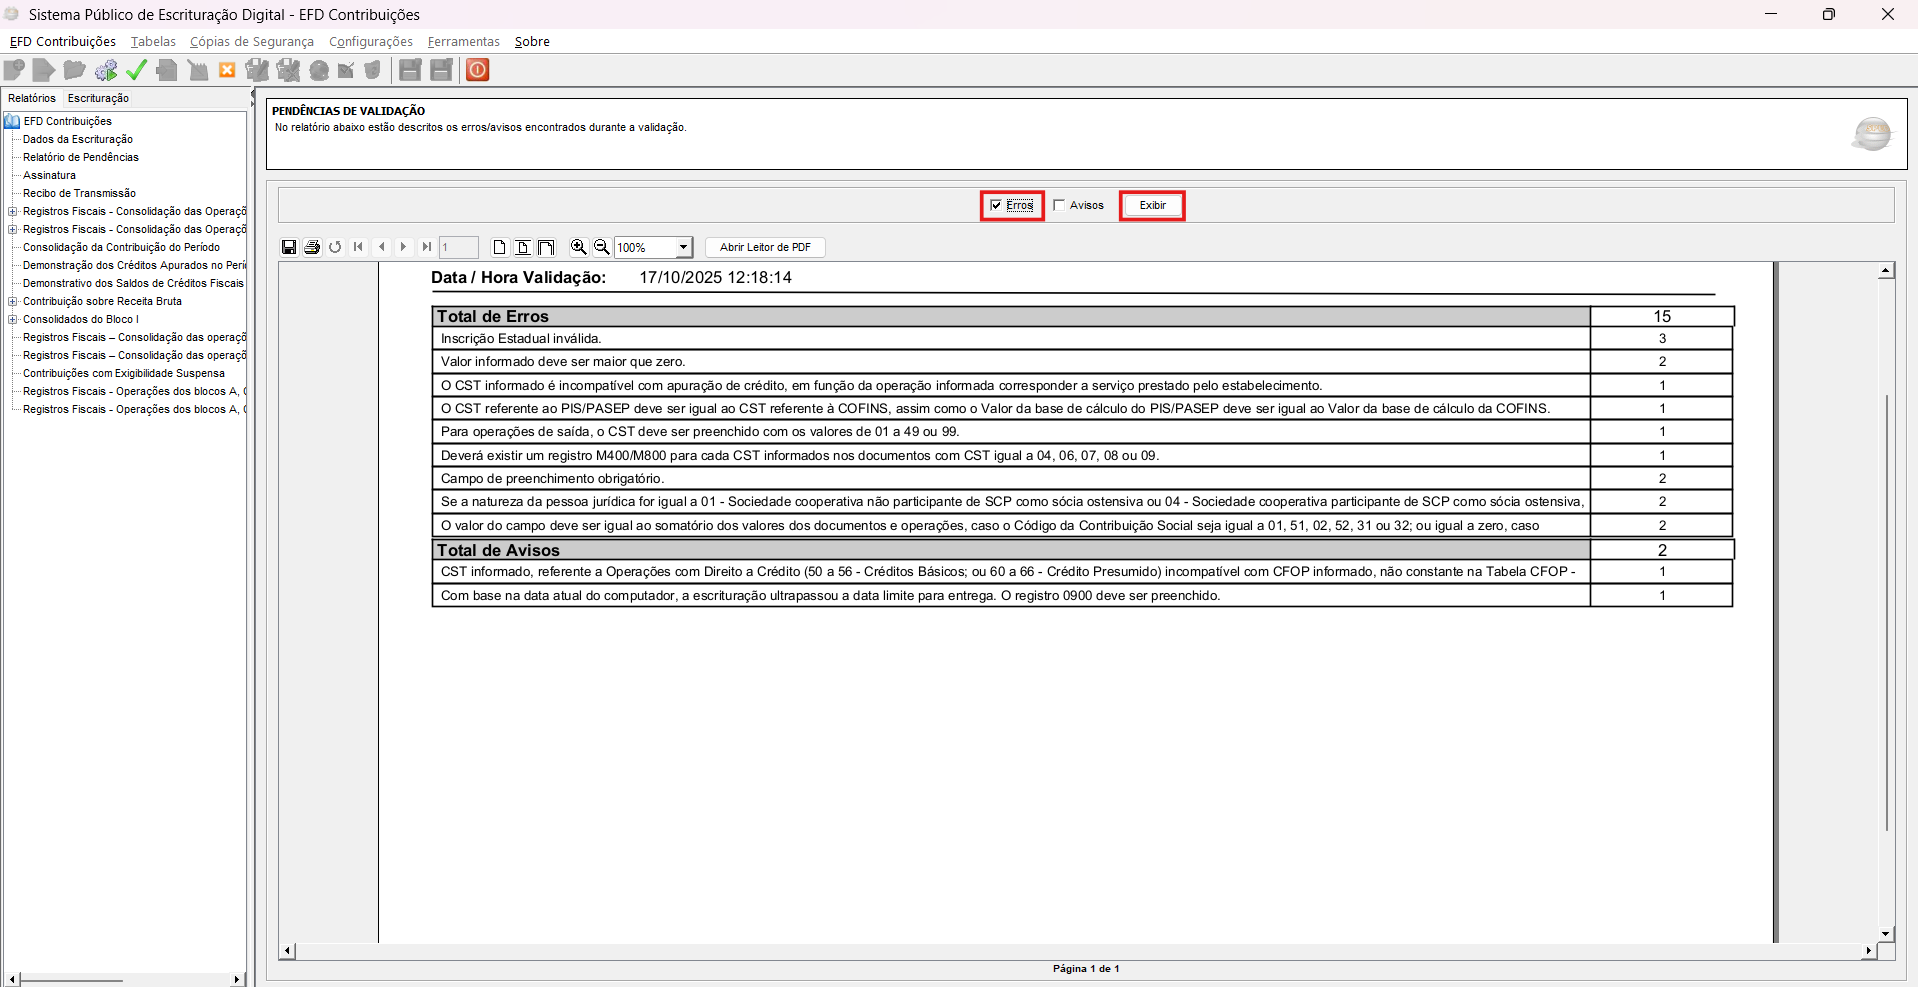Select Recibo de Transmissão tree item
This screenshot has width=1918, height=987.
pos(79,193)
